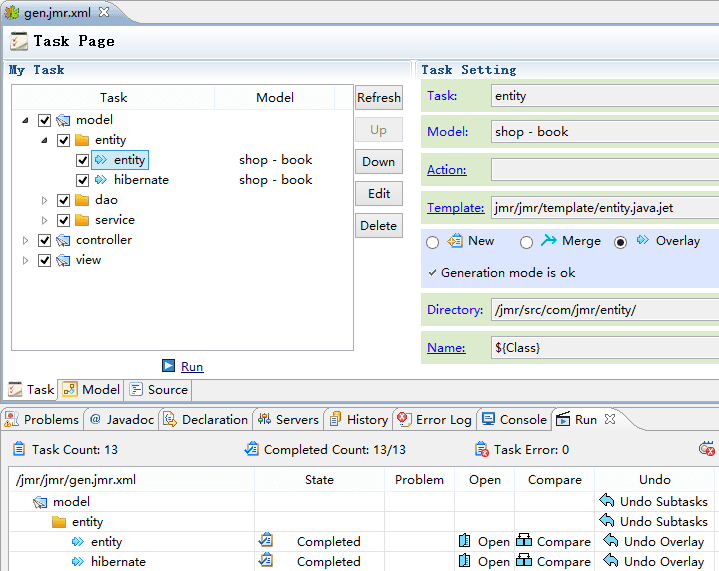The image size is (719, 571).
Task: Click the Down button
Action: (379, 161)
